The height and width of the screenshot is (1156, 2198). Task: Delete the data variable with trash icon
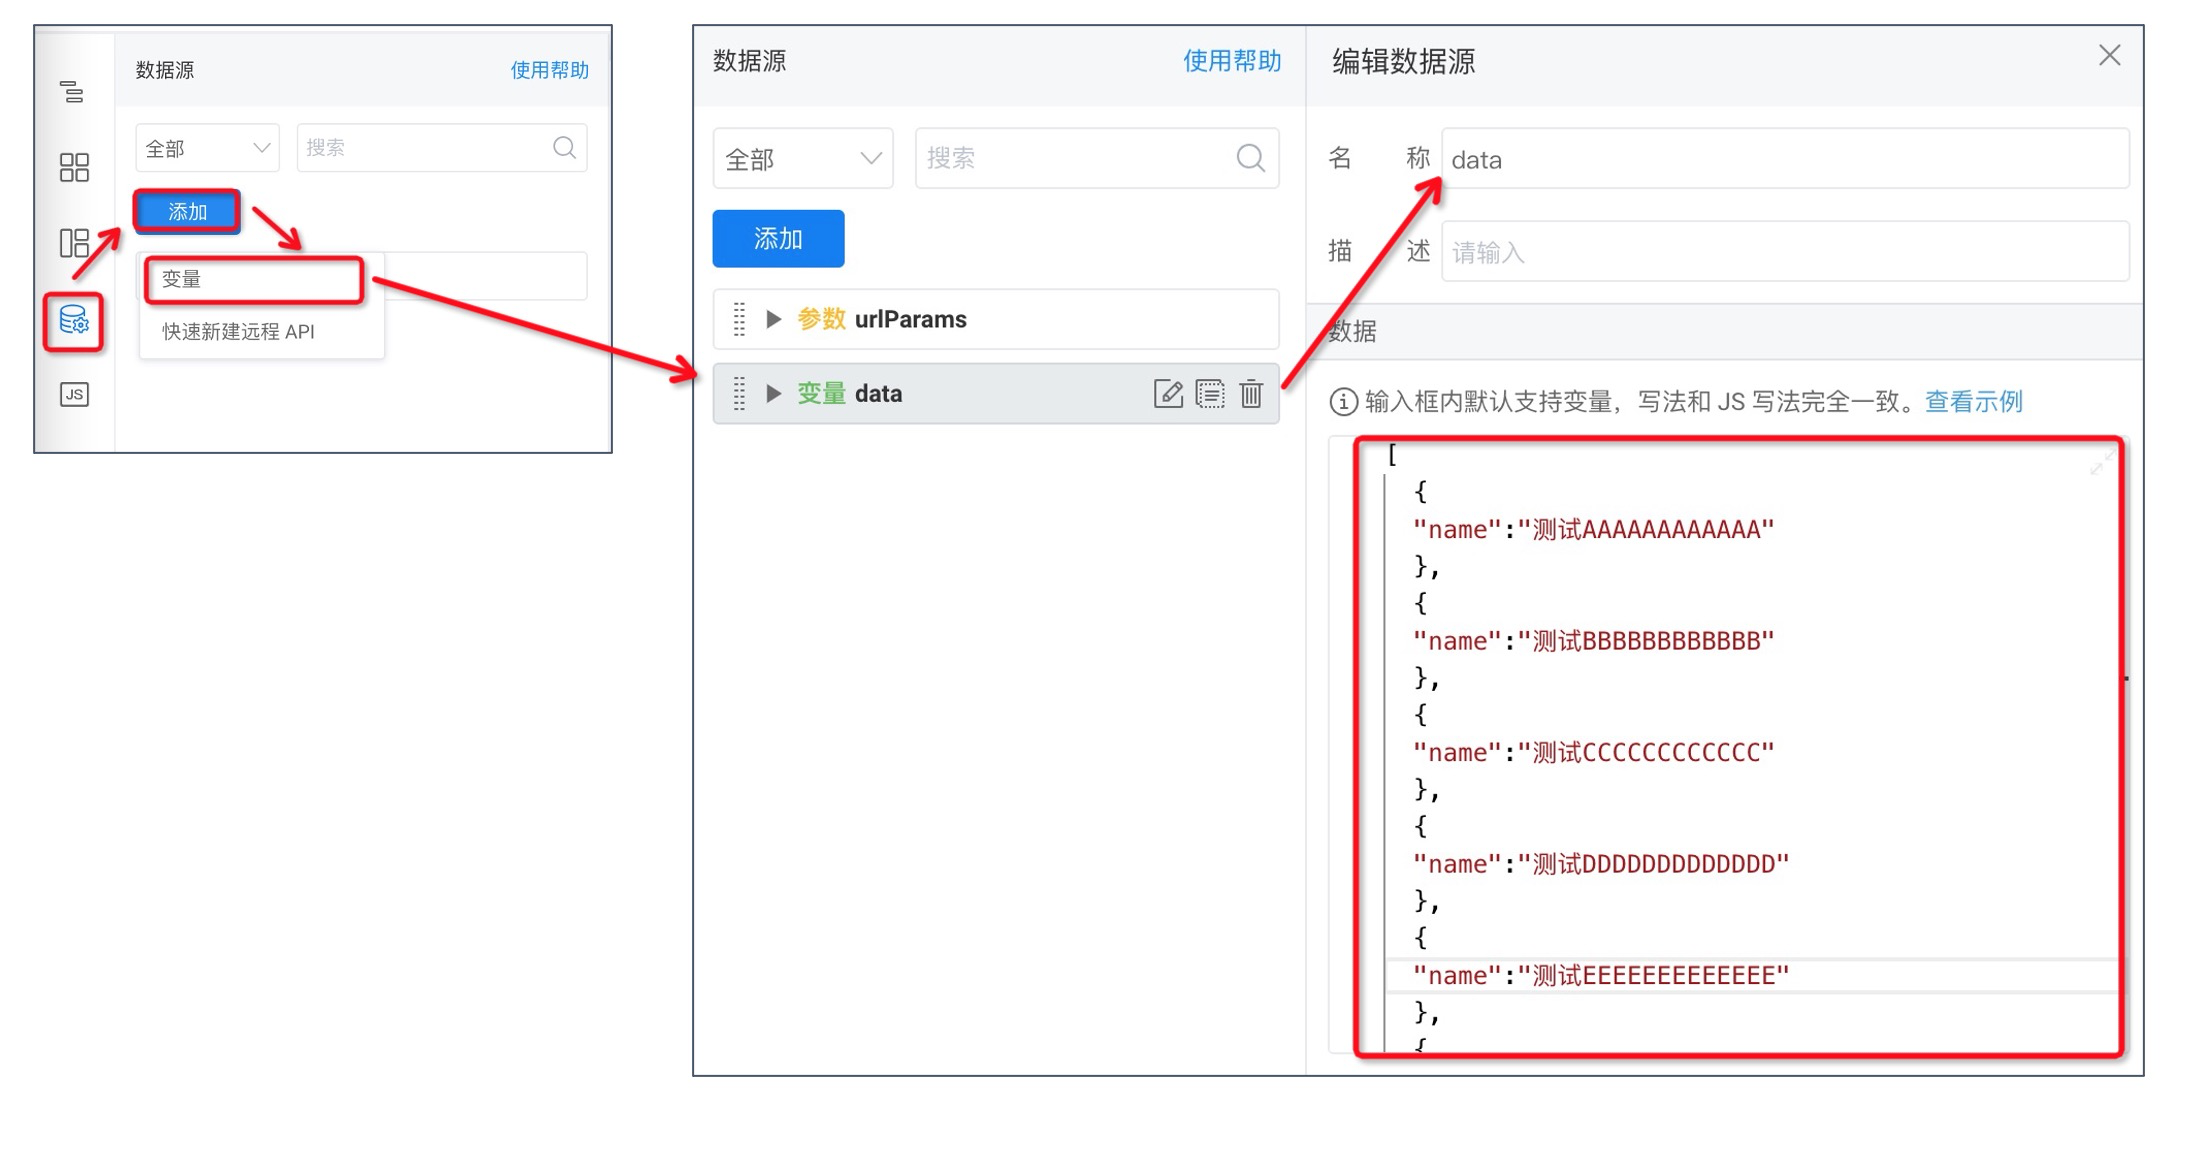pos(1251,394)
